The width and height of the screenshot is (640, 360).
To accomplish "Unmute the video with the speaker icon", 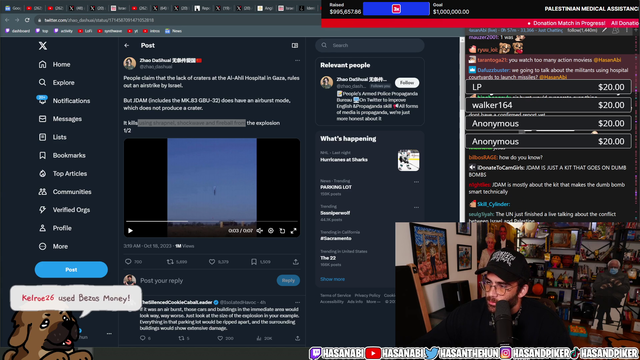I will (260, 231).
